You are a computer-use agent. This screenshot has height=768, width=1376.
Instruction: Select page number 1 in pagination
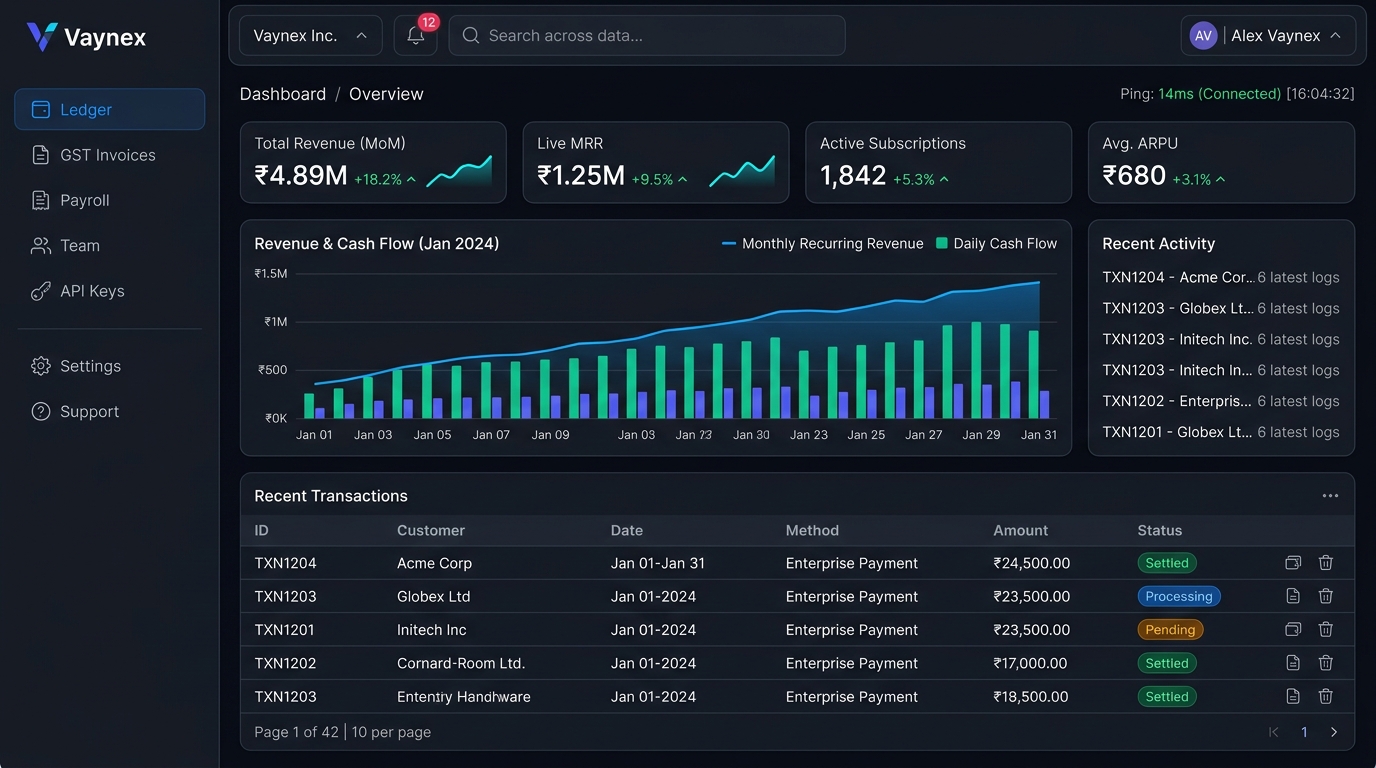(x=1304, y=732)
